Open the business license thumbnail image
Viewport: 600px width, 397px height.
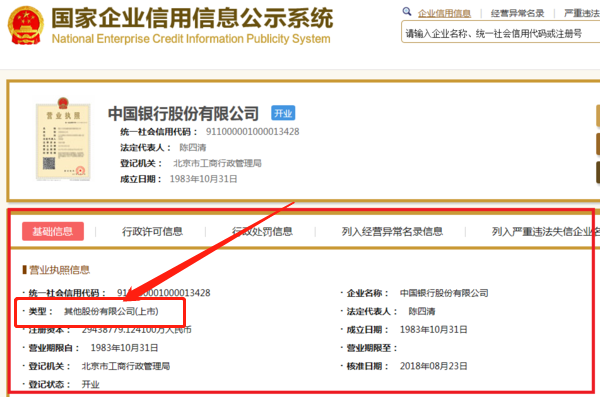pos(63,139)
